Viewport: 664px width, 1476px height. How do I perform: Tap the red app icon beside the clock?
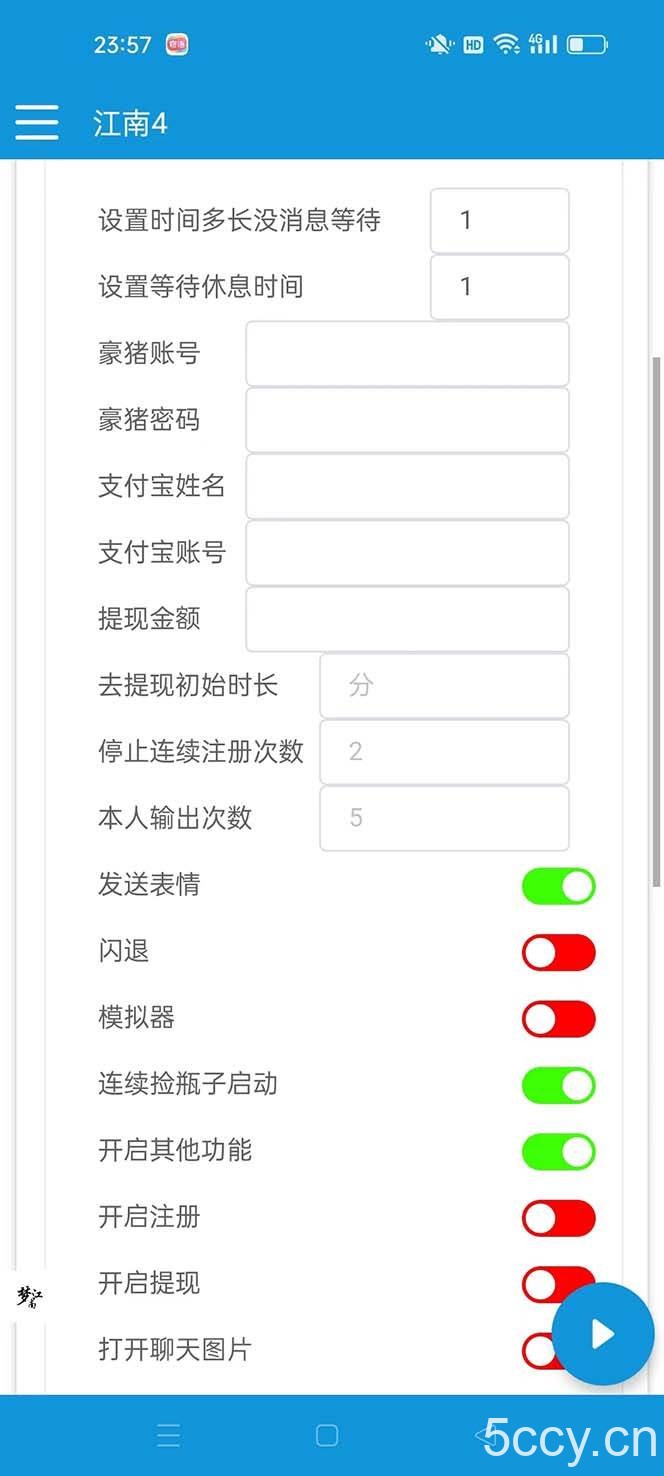(176, 45)
